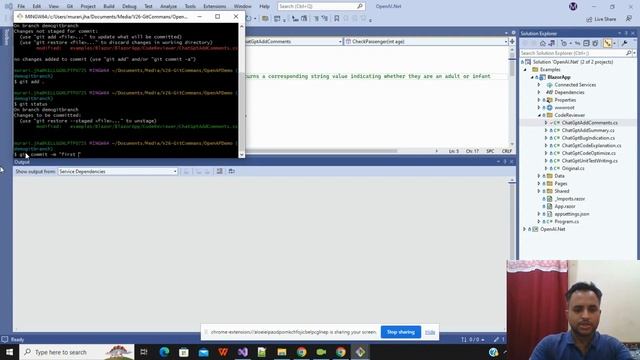Viewport: 640px width, 360px height.
Task: Click the bookmark icon in main toolbar
Action: point(336,19)
